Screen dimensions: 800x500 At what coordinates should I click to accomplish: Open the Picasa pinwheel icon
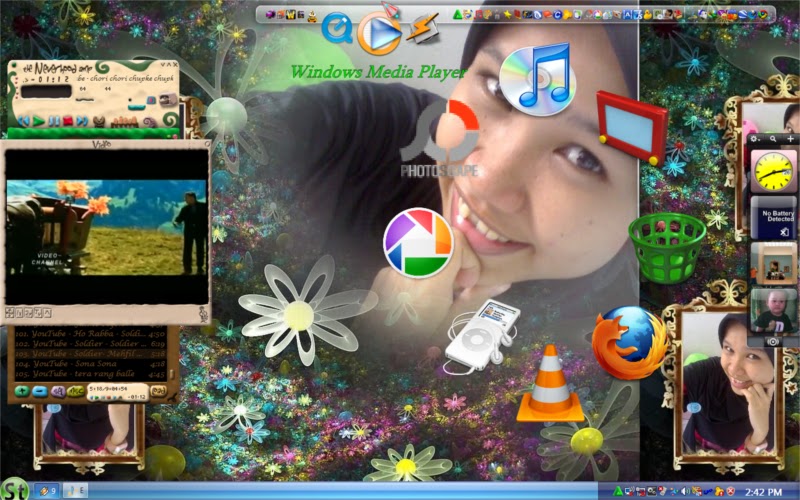pyautogui.click(x=418, y=242)
